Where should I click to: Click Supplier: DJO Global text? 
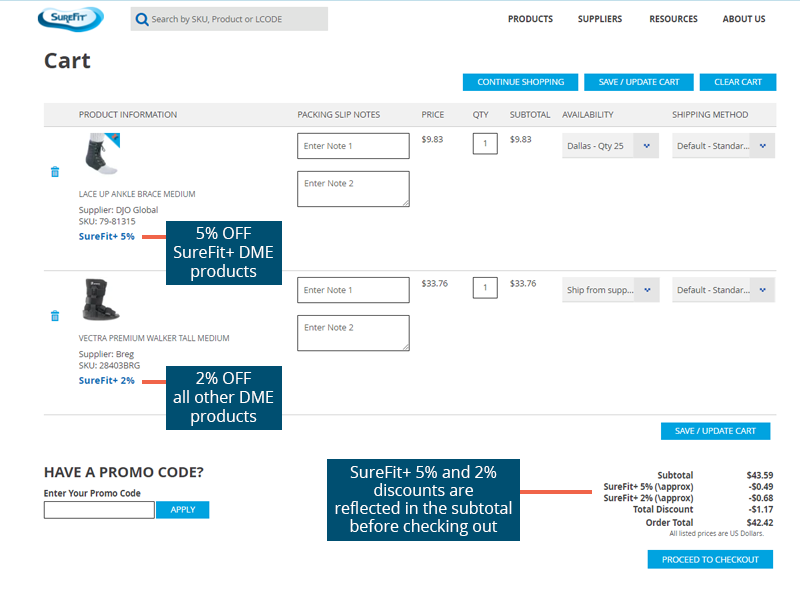click(x=118, y=210)
